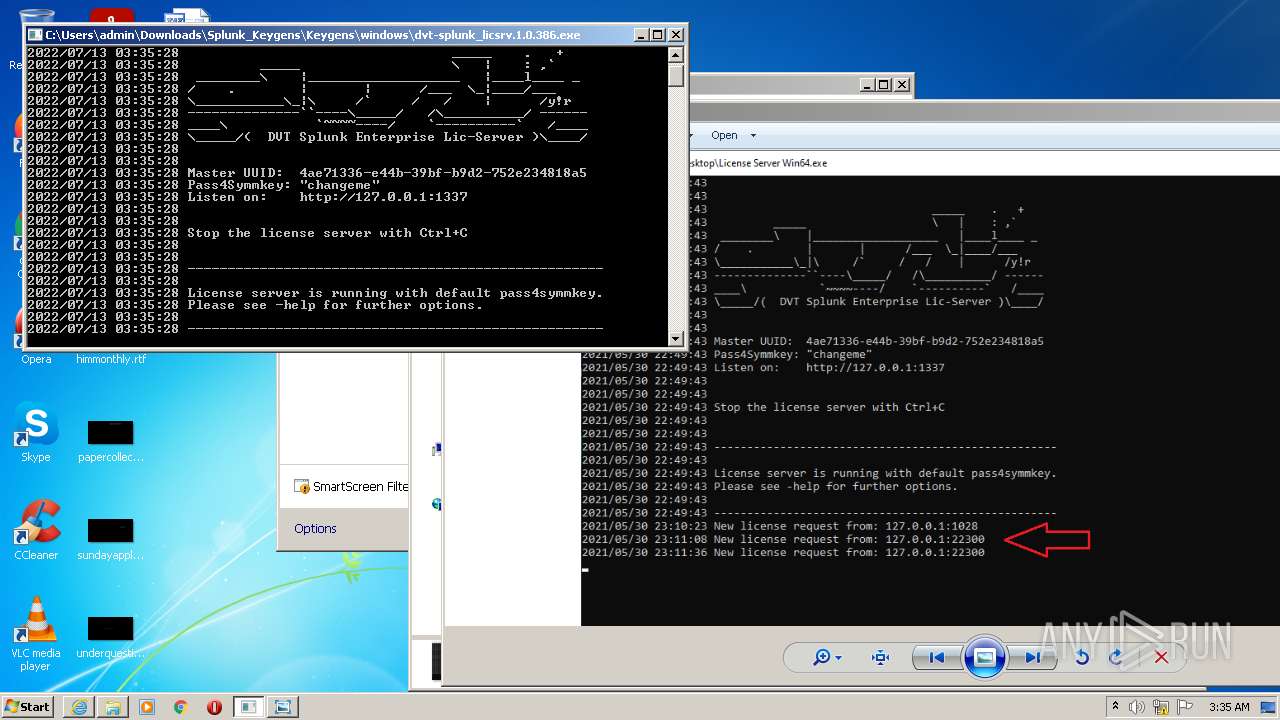Open Windows Explorer from taskbar
Image resolution: width=1280 pixels, height=720 pixels.
click(x=113, y=706)
